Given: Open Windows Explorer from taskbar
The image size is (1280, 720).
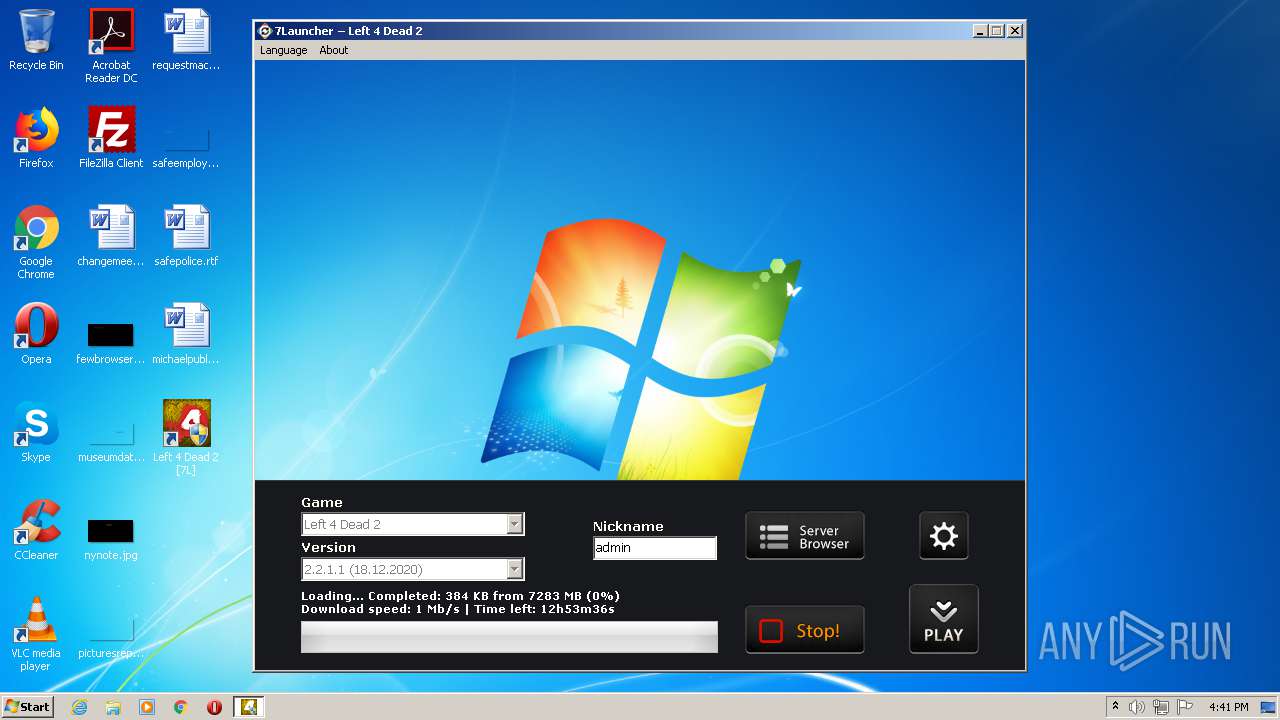Looking at the screenshot, I should (x=113, y=707).
